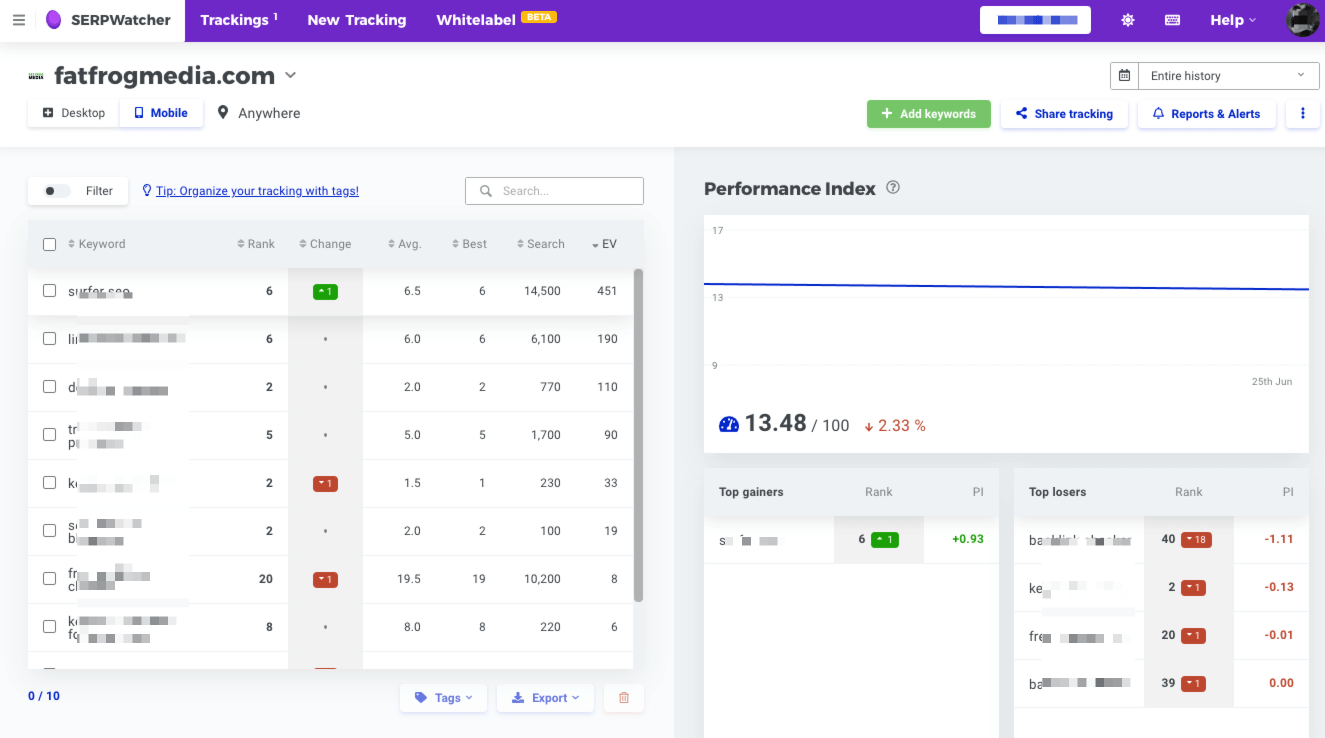Check the keyword row with search 6,100
The height and width of the screenshot is (738, 1325).
(50, 339)
